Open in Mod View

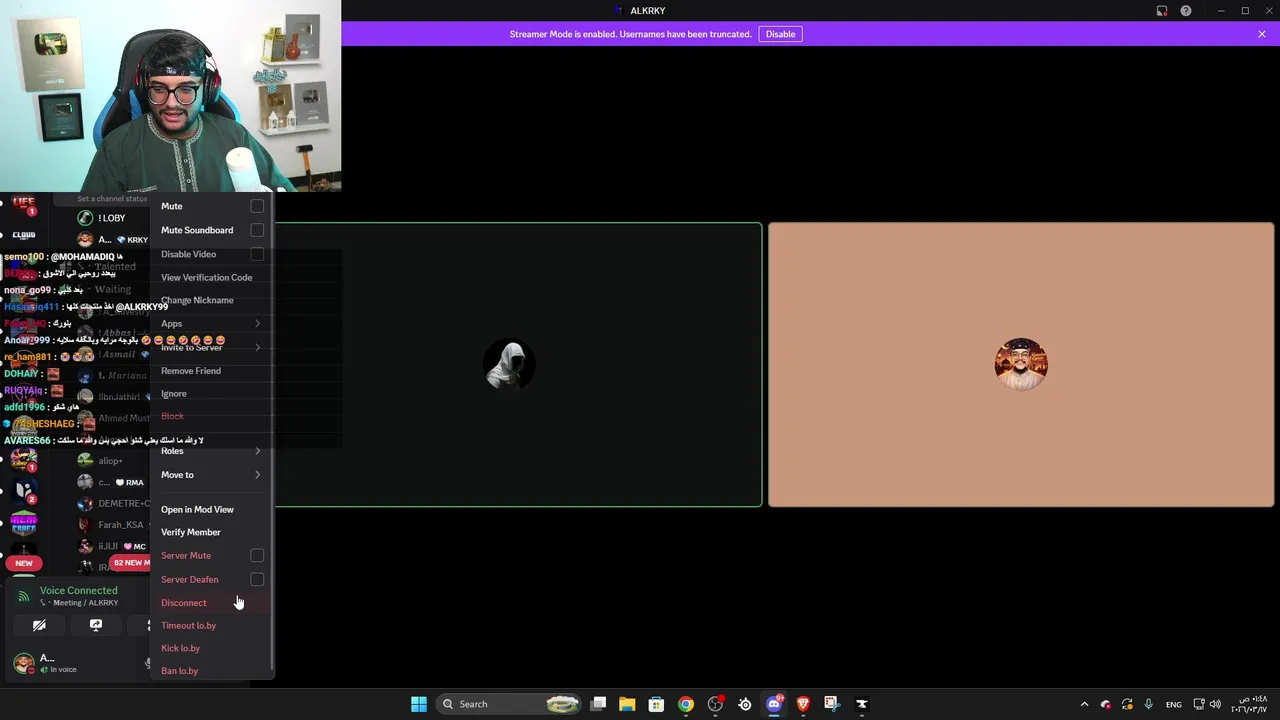click(x=211, y=510)
